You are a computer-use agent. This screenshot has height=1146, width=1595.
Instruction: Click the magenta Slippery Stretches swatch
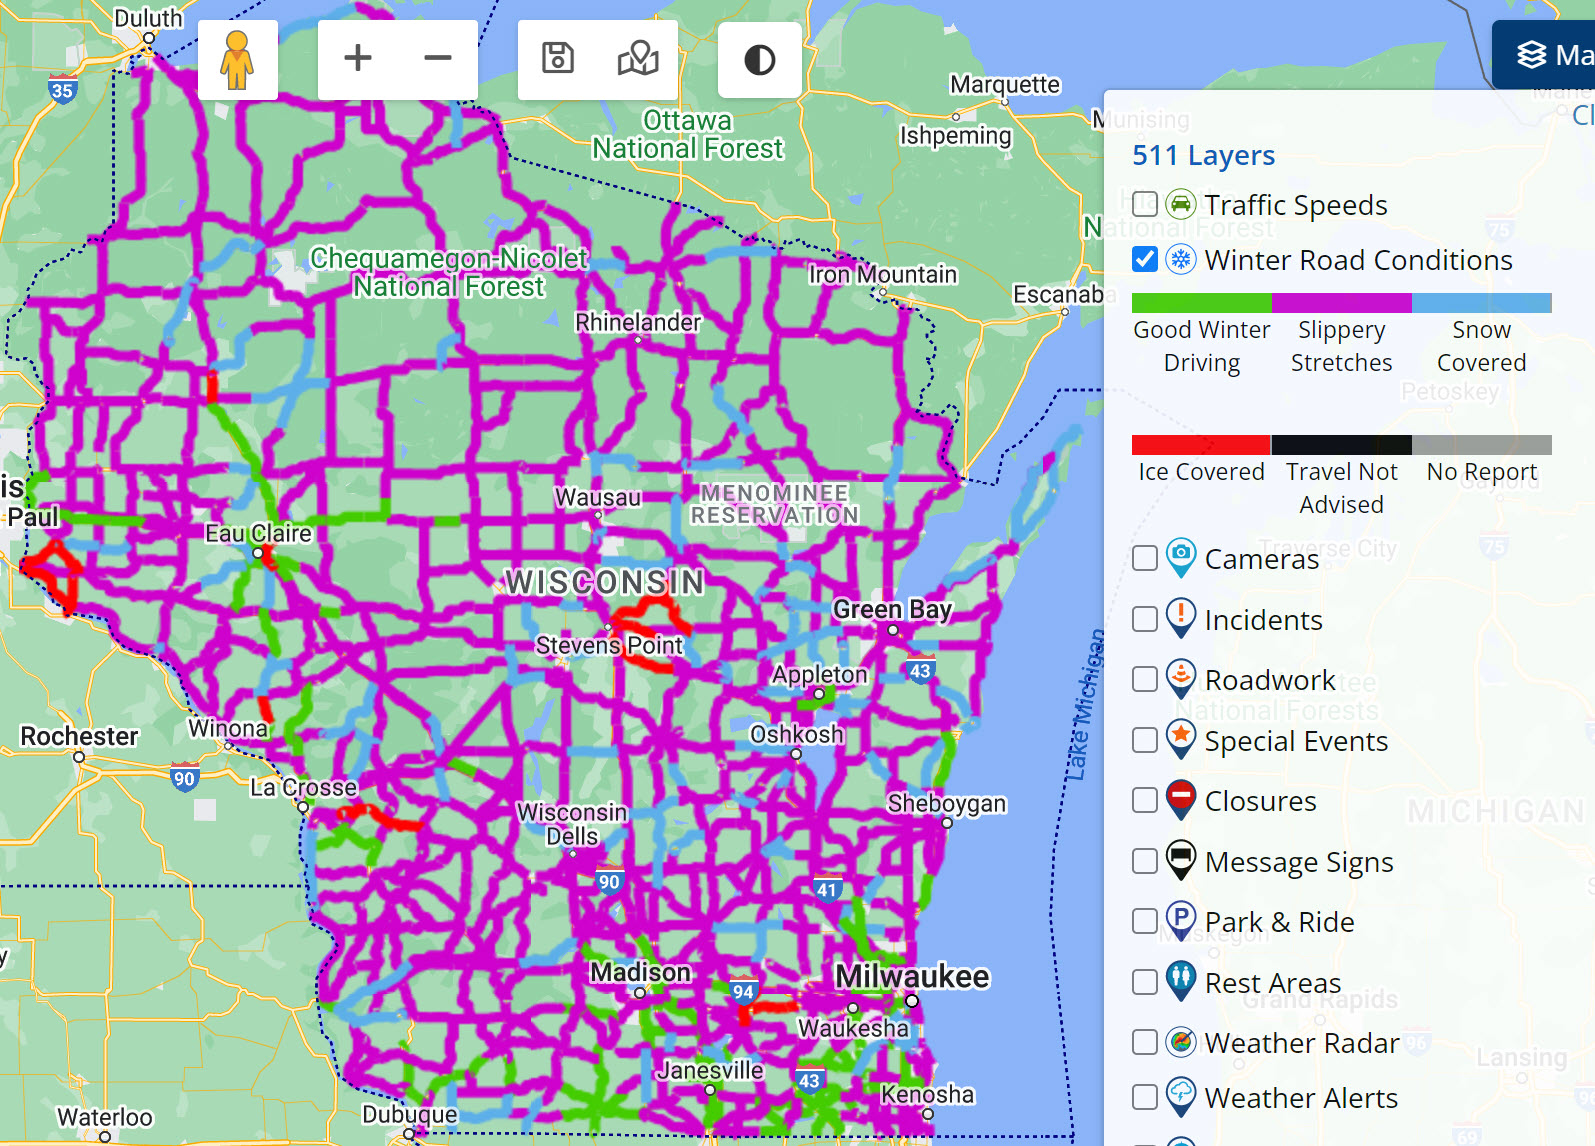click(1342, 303)
